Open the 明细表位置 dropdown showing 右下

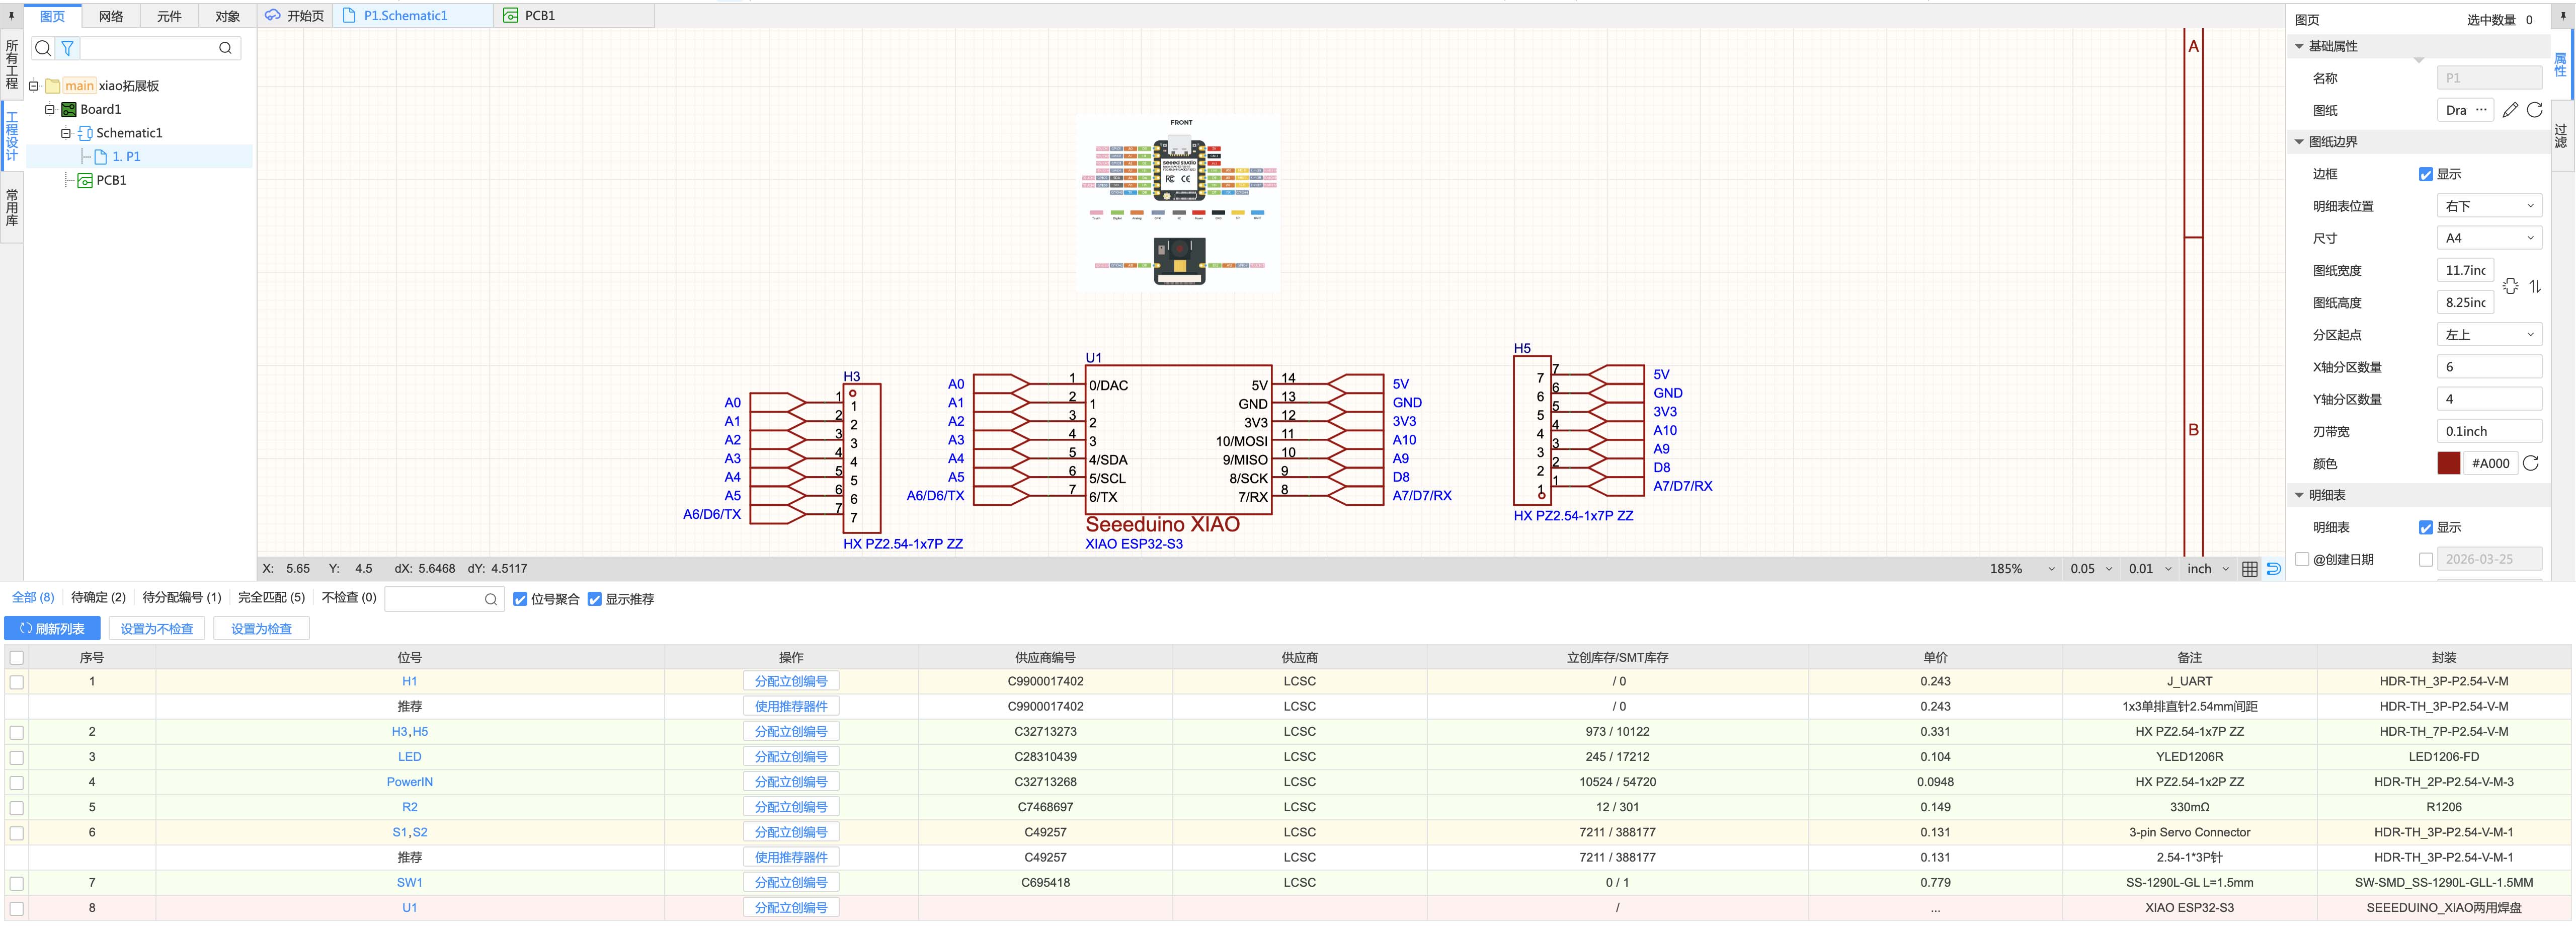pos(2490,206)
